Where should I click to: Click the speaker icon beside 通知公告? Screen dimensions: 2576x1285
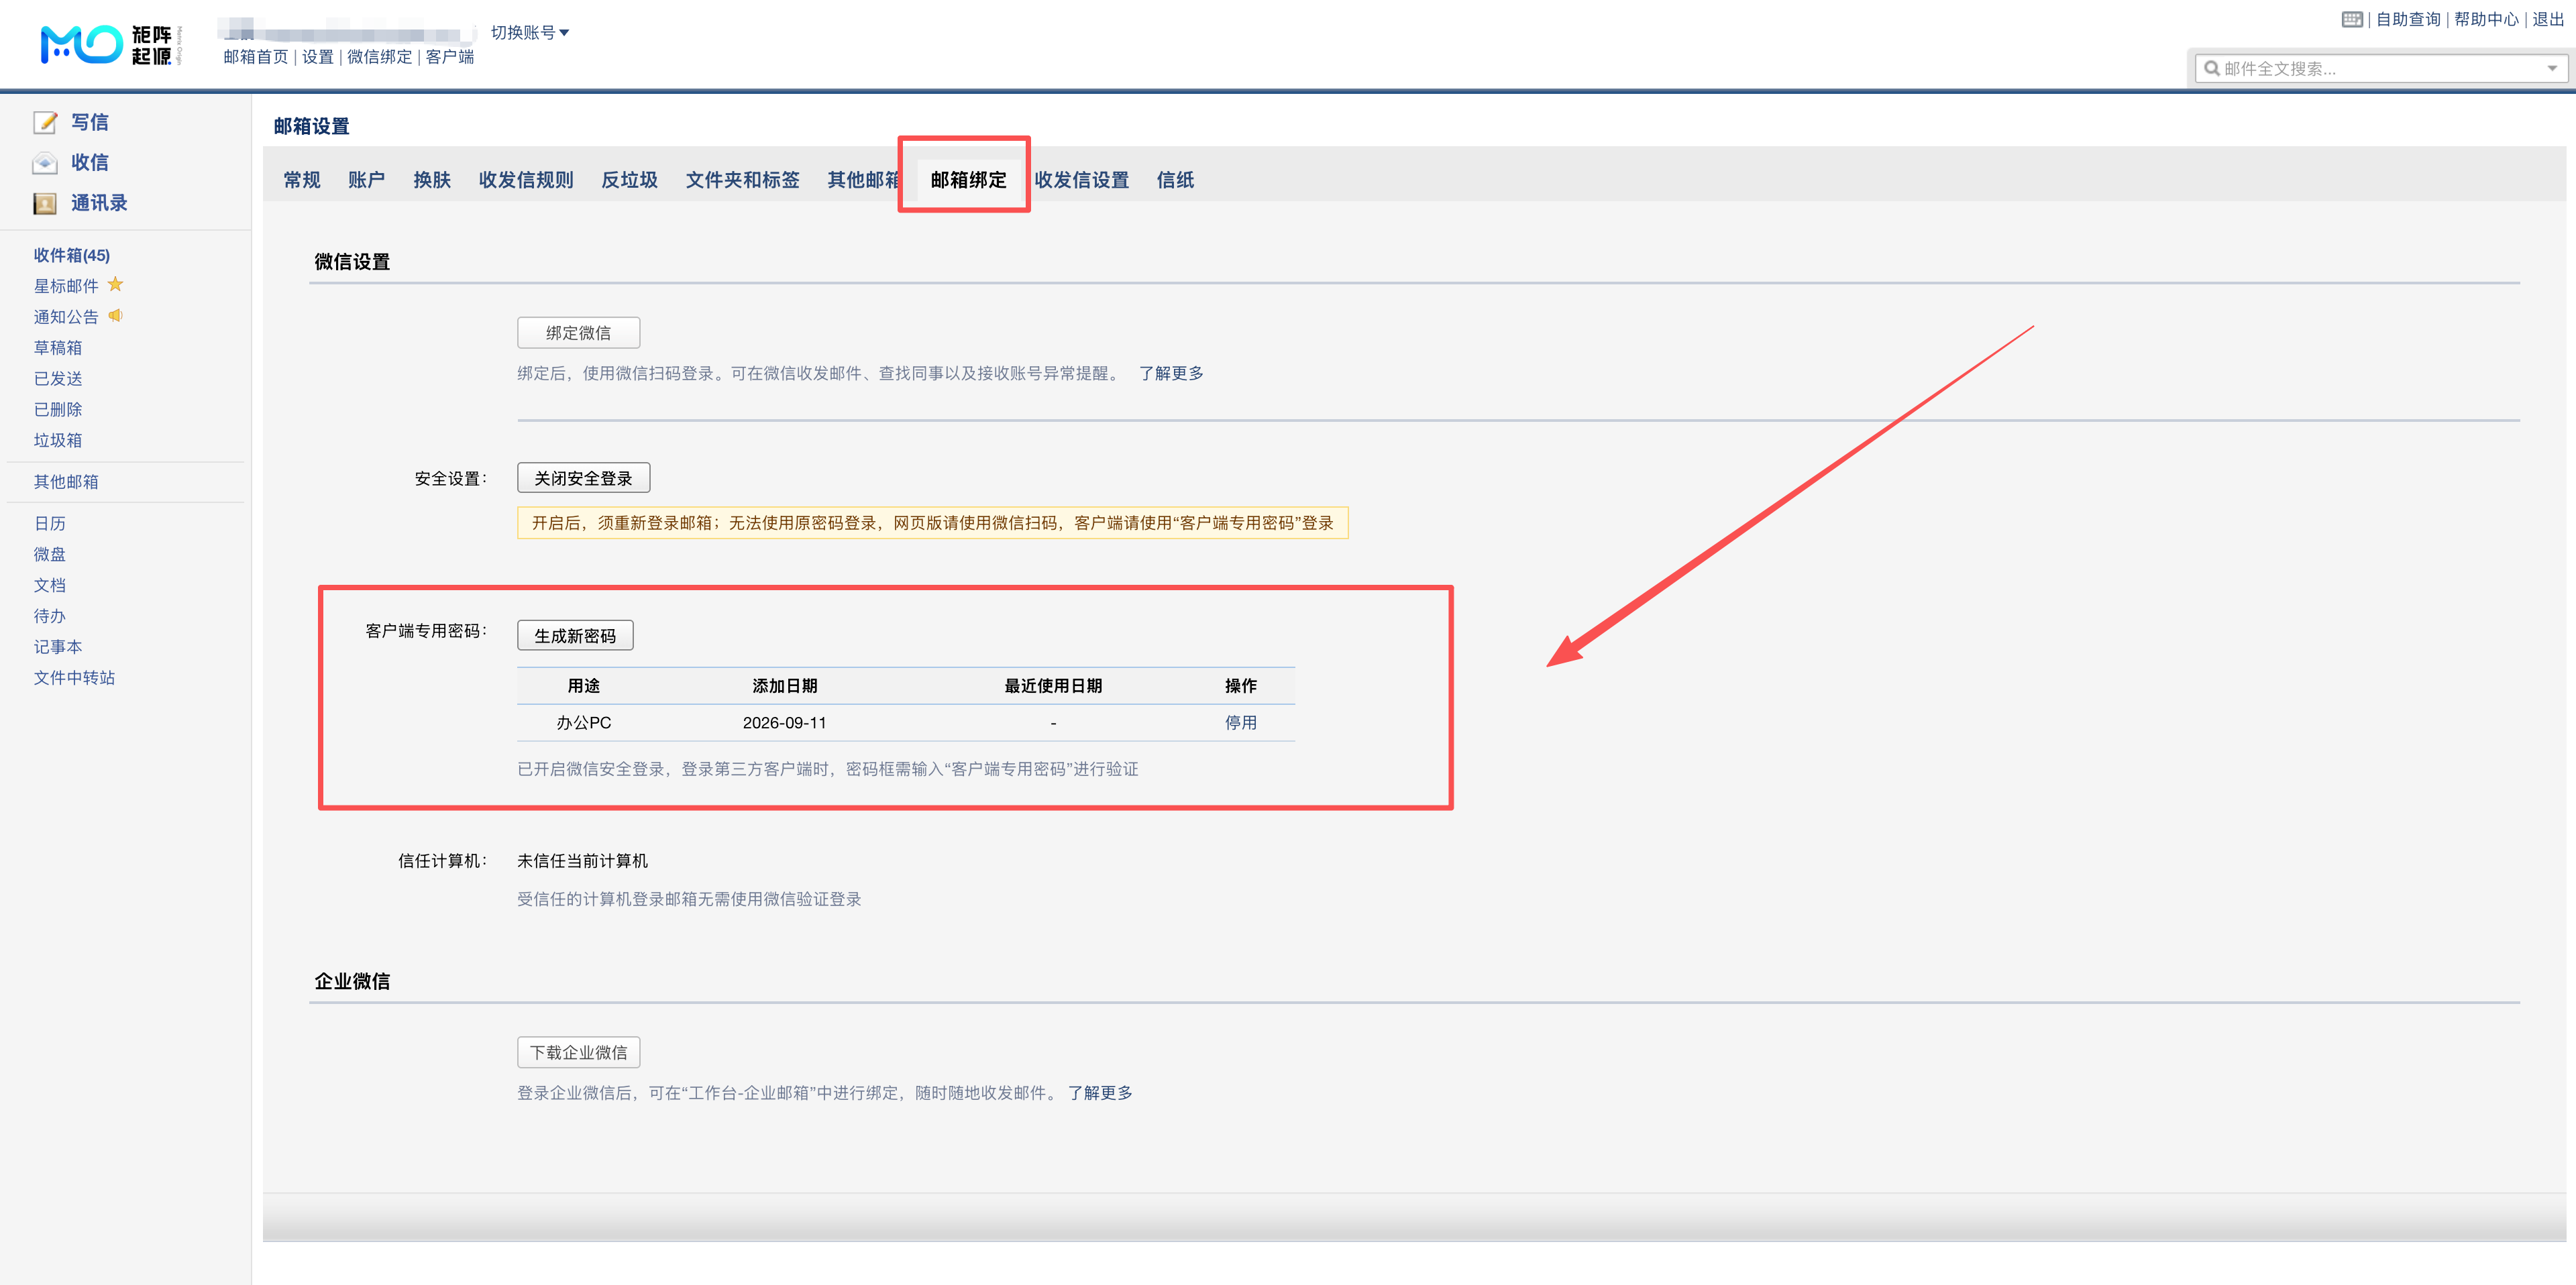pos(115,316)
